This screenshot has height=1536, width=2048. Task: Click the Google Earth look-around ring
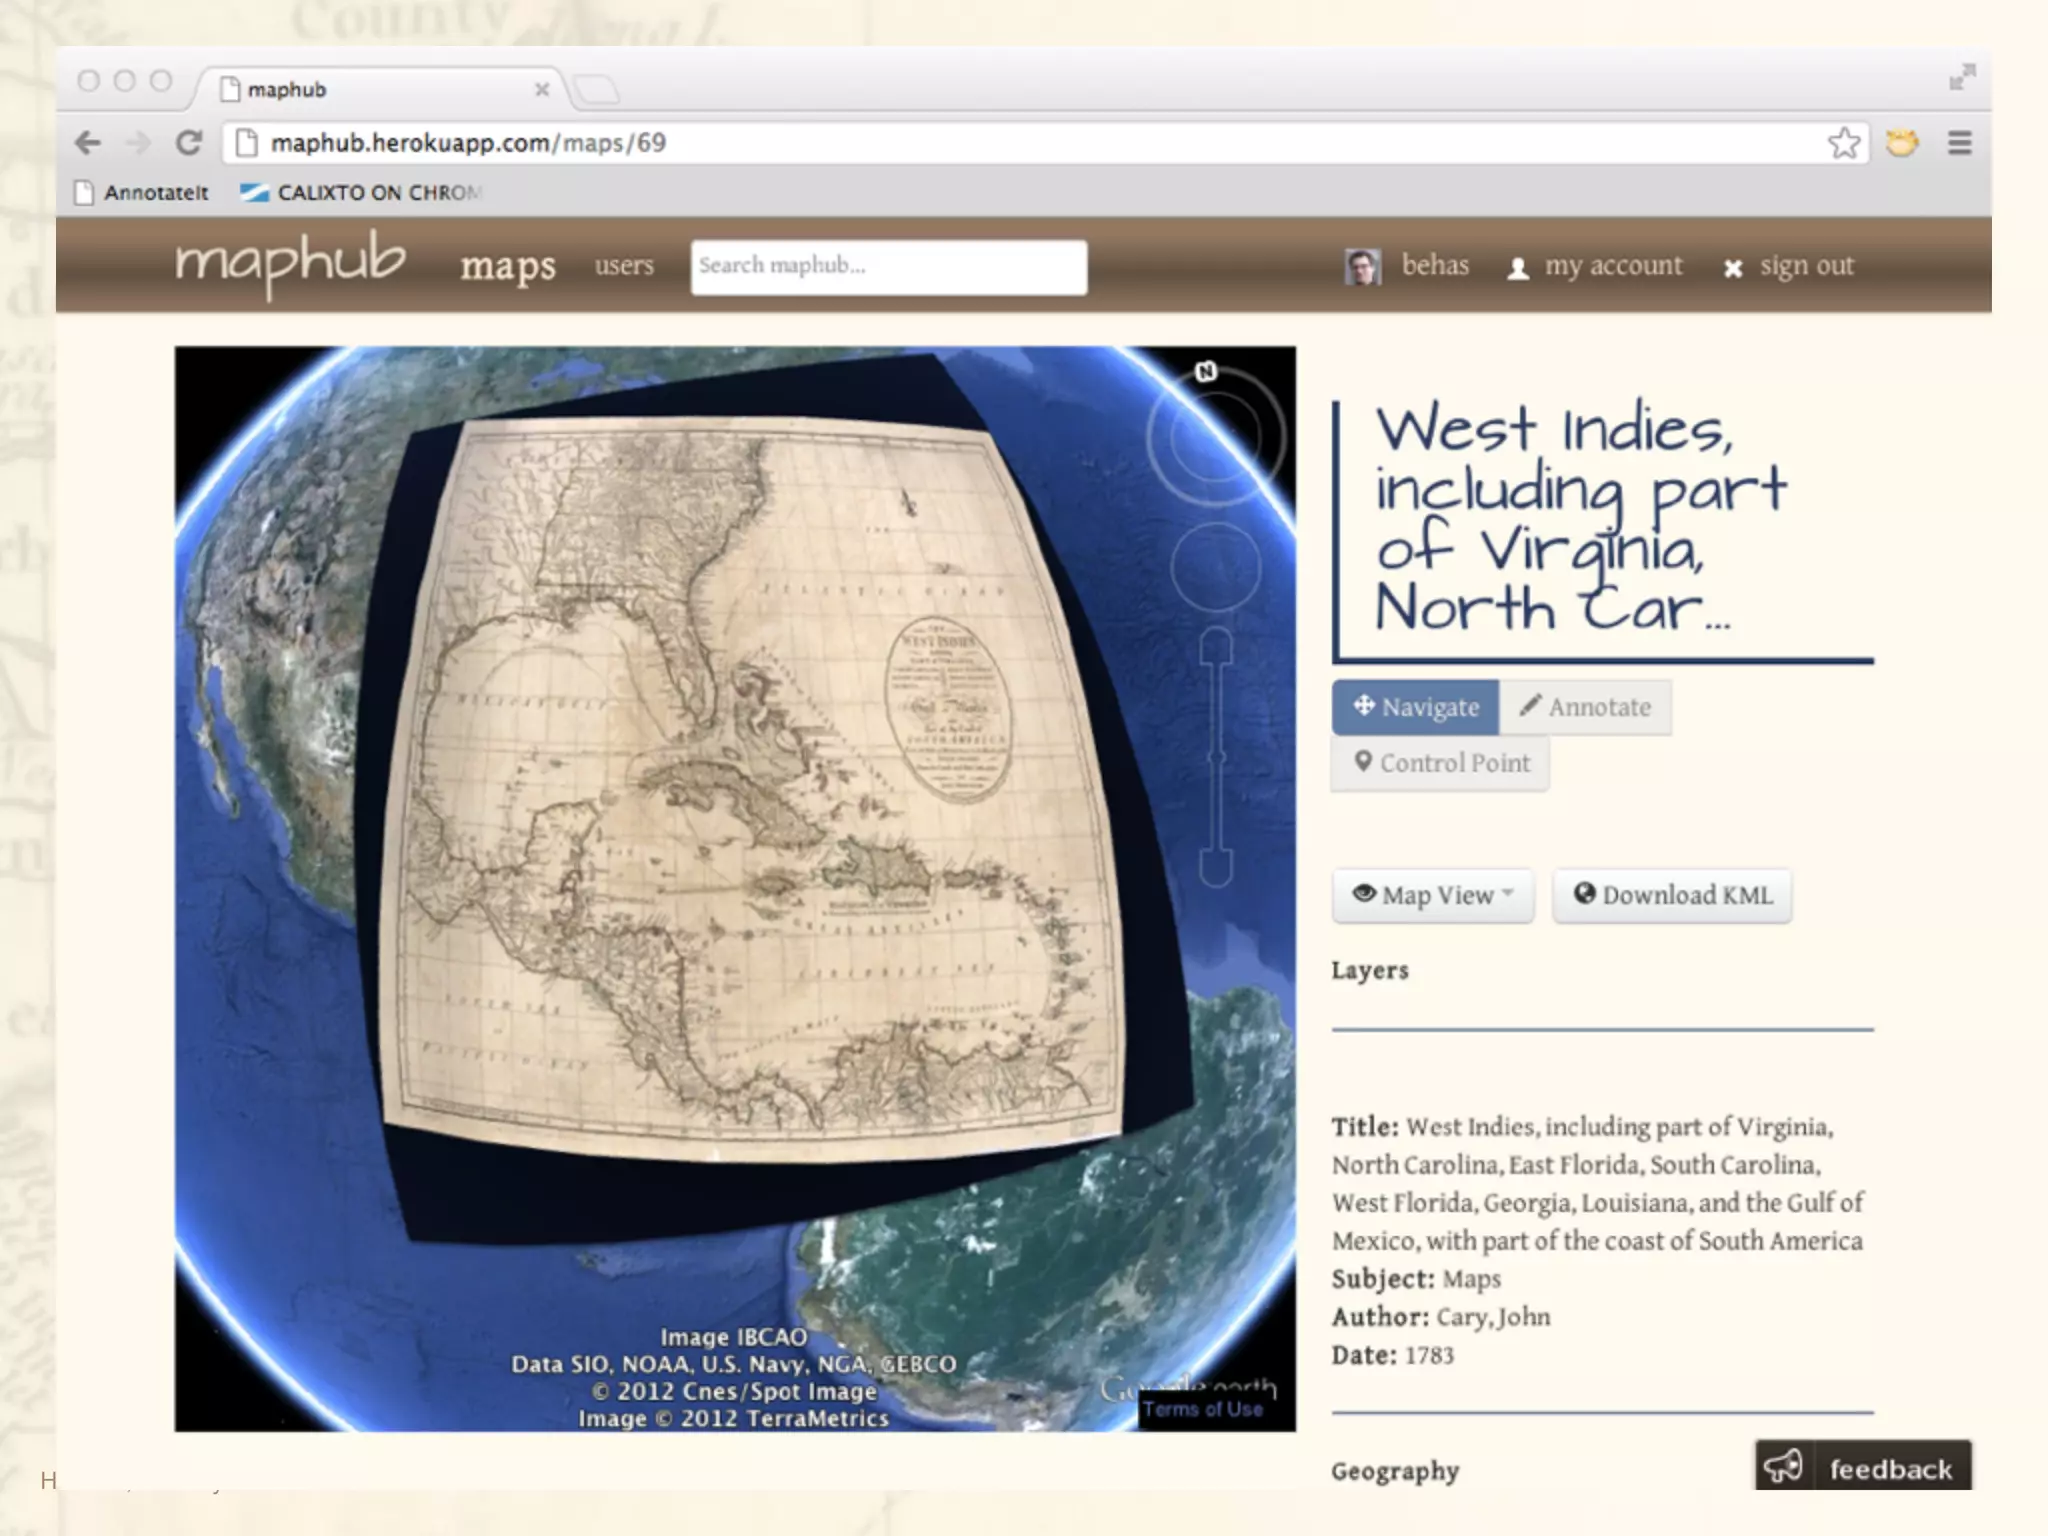pos(1215,436)
